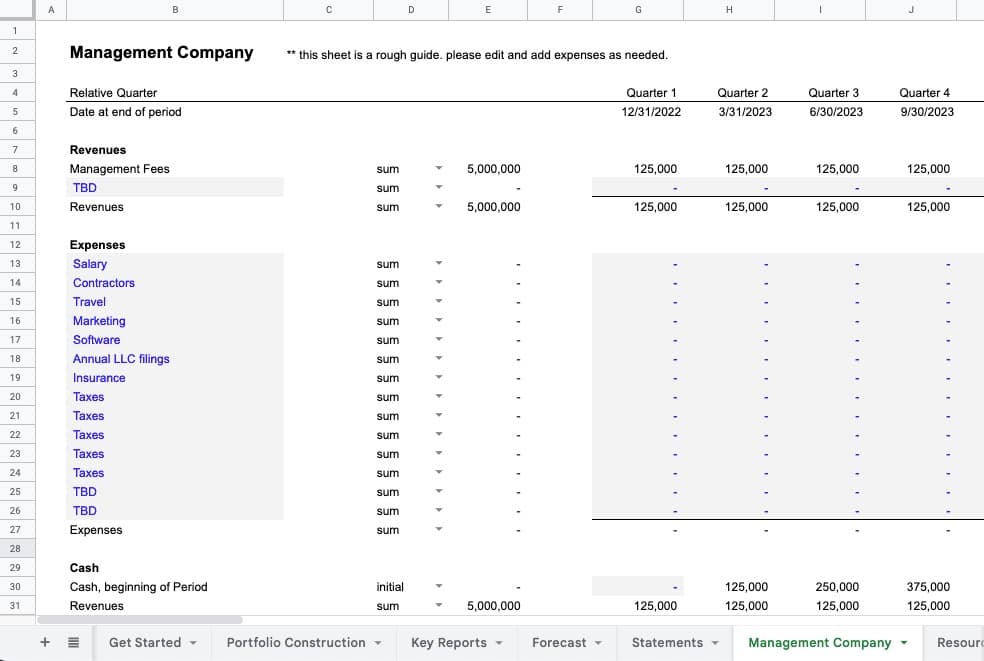Open the all sheets list icon
The width and height of the screenshot is (984, 661).
73,642
